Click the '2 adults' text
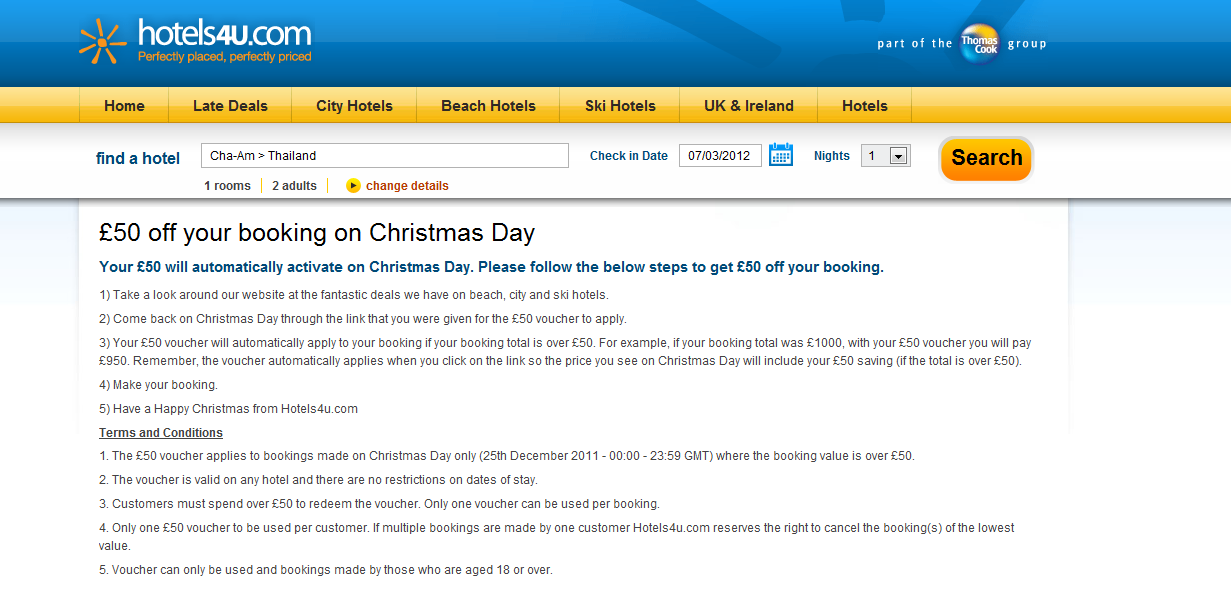The width and height of the screenshot is (1231, 603). click(294, 186)
